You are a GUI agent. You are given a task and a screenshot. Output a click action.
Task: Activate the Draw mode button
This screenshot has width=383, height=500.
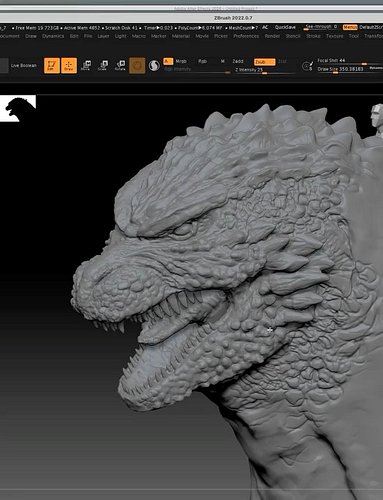[69, 65]
